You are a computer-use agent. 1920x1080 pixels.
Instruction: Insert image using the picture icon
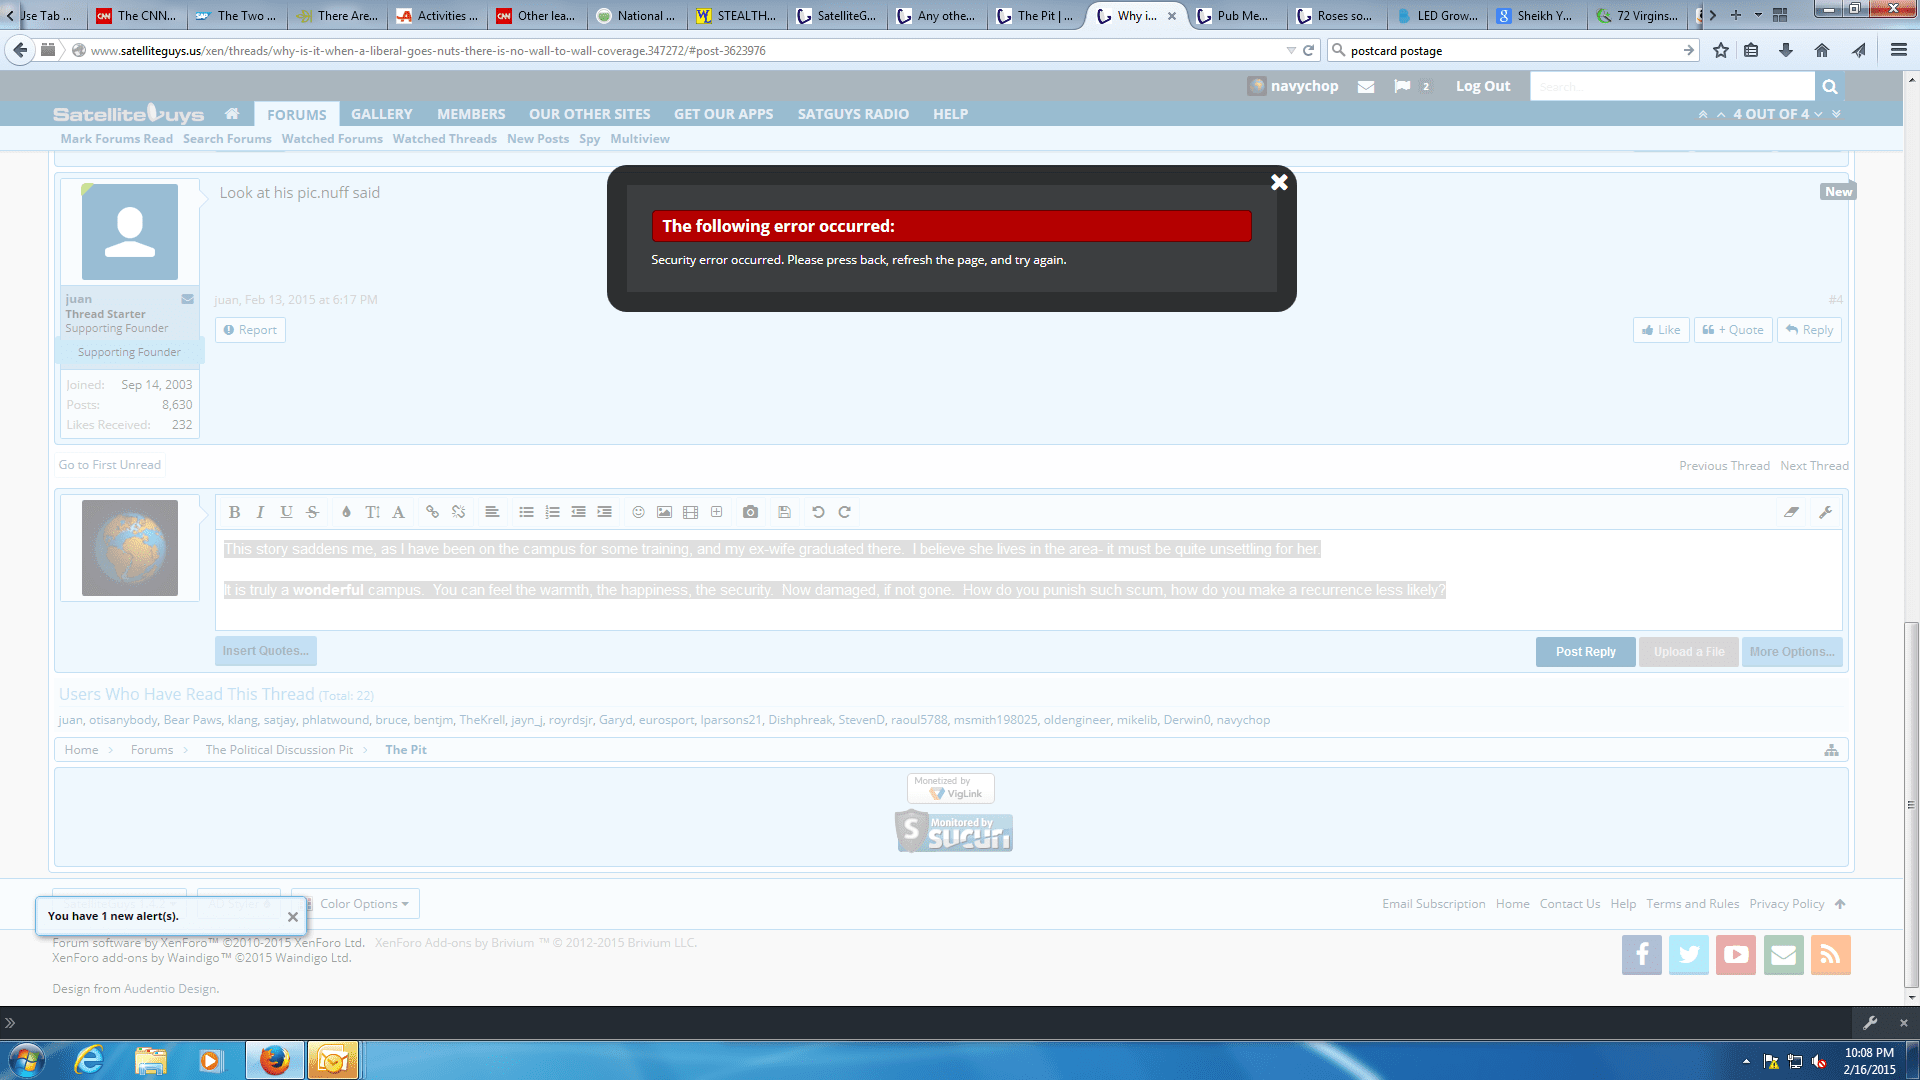[x=664, y=512]
